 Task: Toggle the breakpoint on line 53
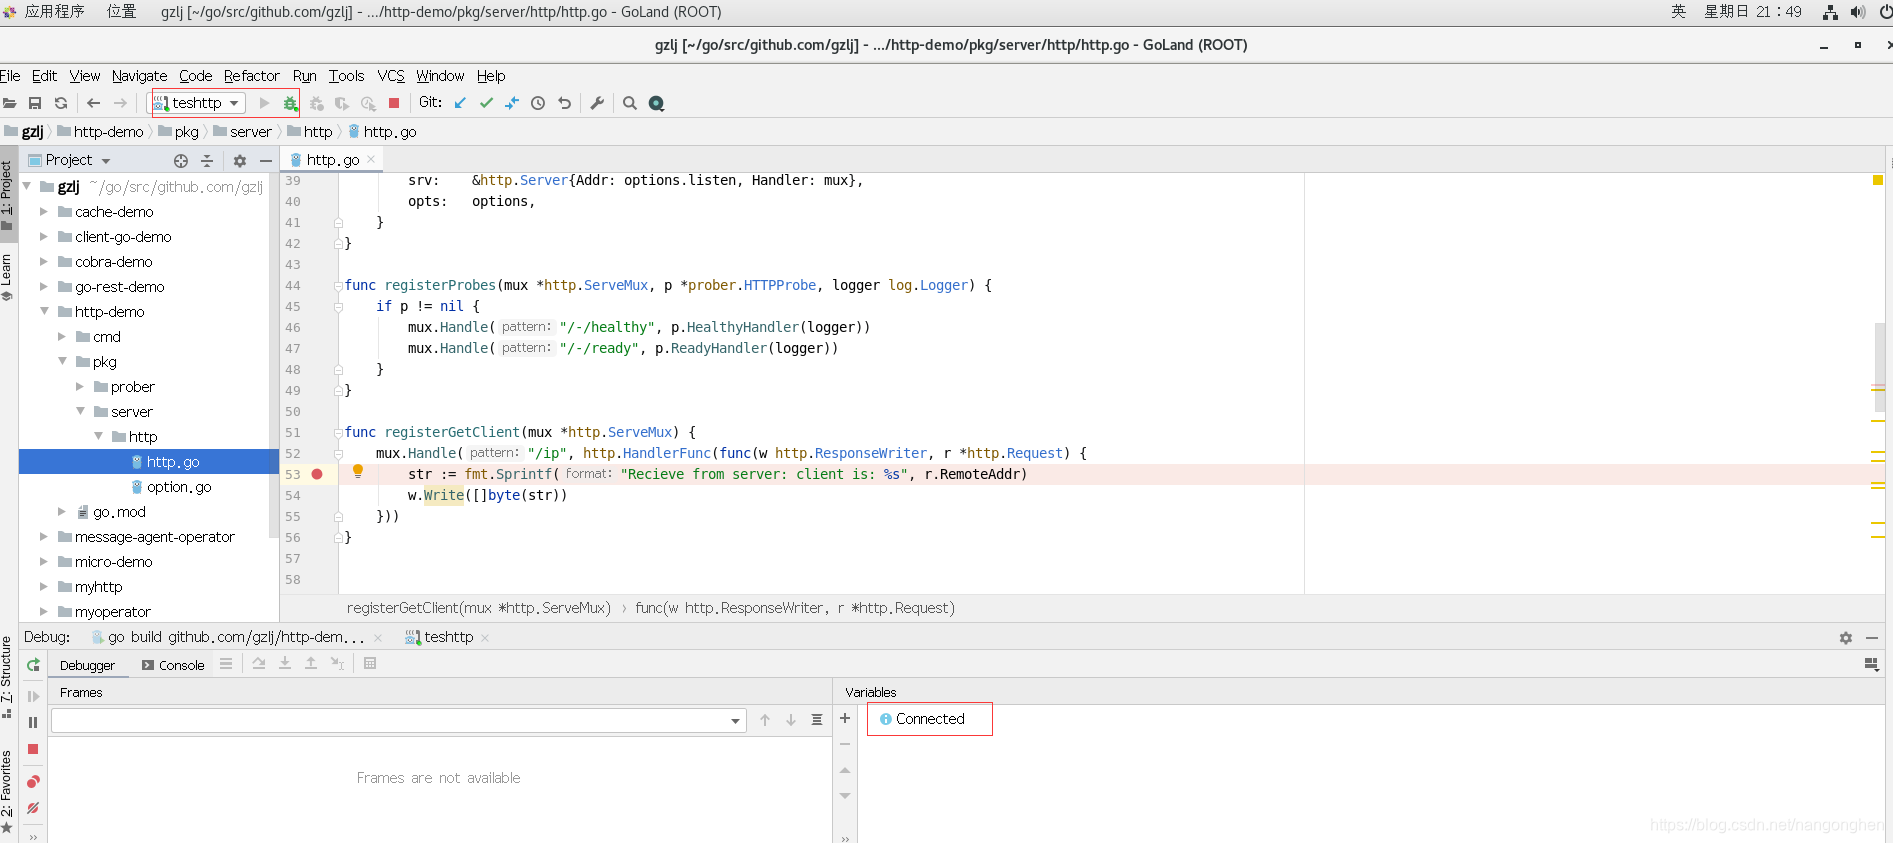pyautogui.click(x=317, y=474)
